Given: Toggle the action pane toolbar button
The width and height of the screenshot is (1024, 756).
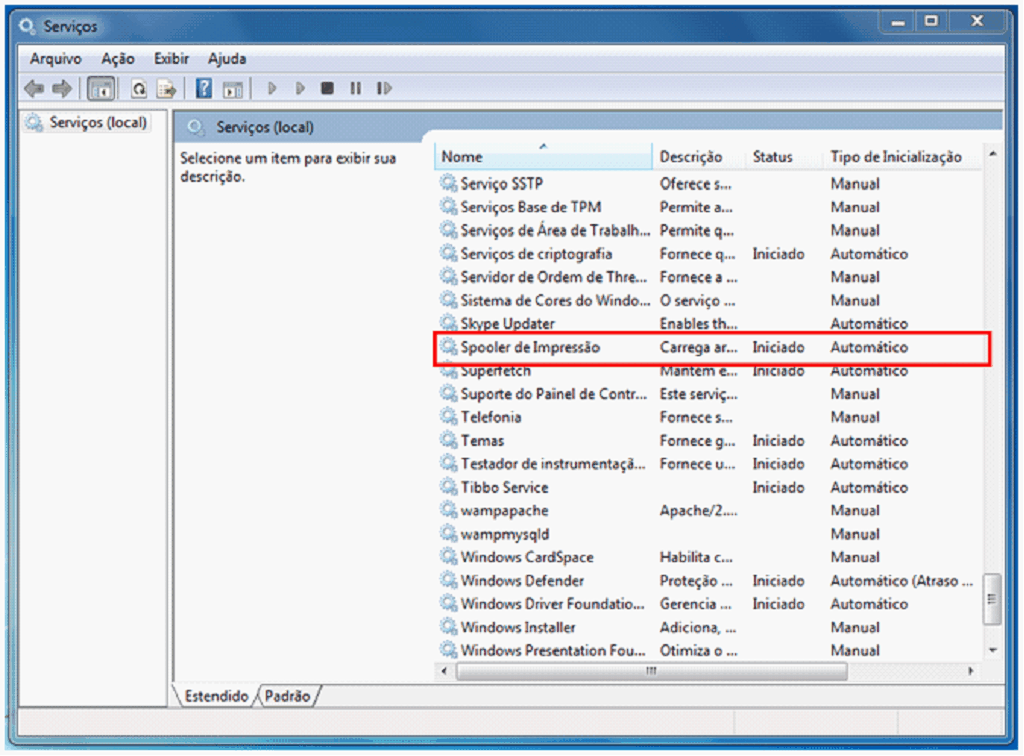Looking at the screenshot, I should [x=233, y=89].
